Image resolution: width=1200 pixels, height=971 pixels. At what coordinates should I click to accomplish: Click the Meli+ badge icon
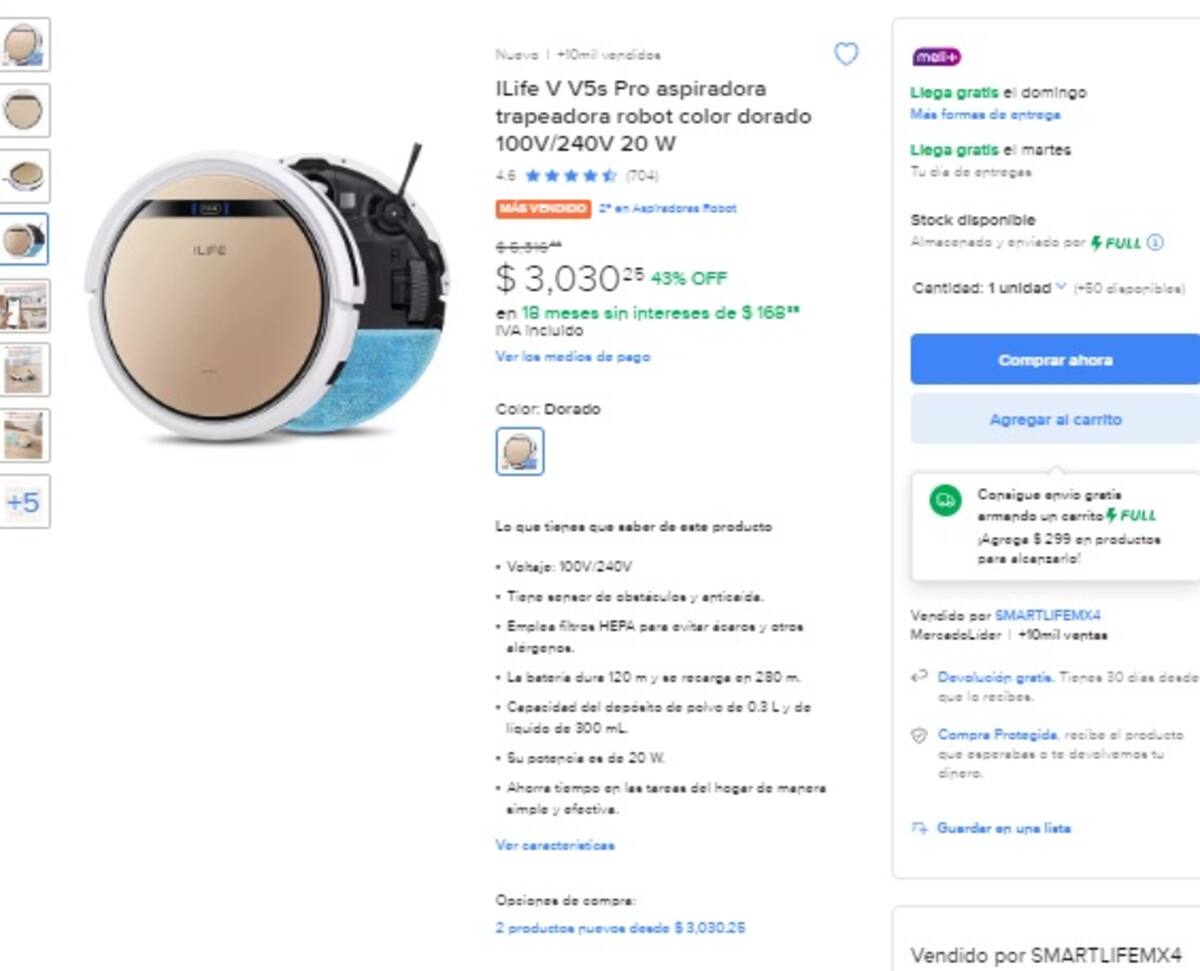coord(936,57)
